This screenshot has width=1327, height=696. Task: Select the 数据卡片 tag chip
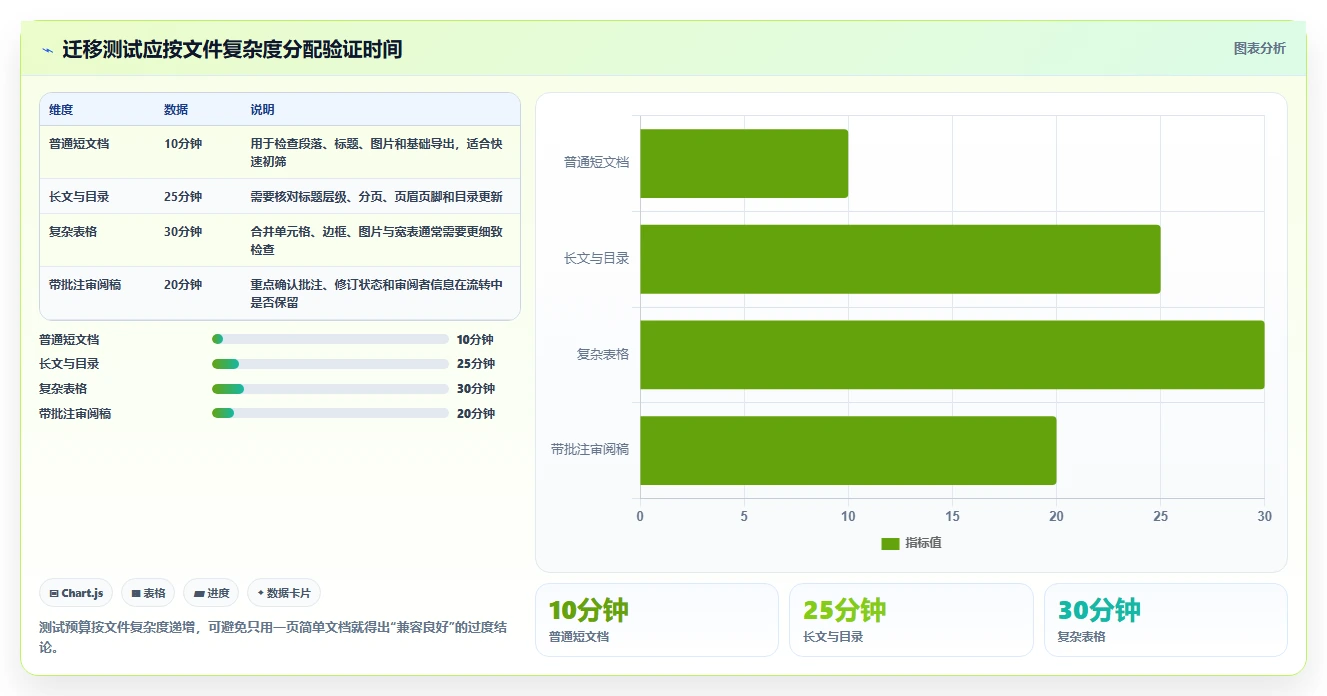point(284,593)
